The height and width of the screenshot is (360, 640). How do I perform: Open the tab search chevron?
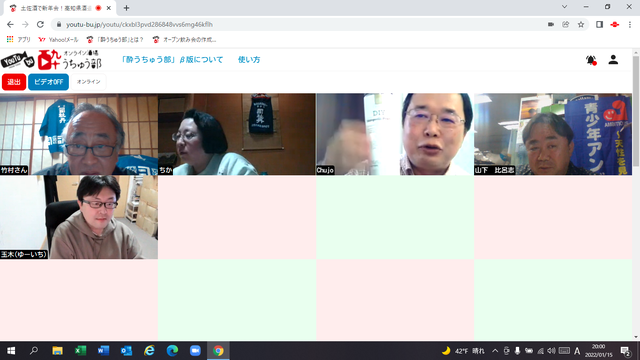564,7
